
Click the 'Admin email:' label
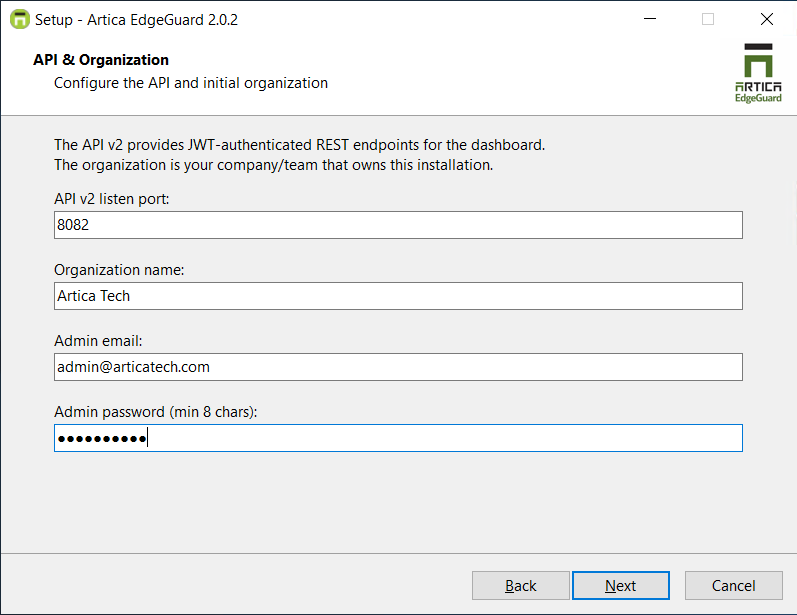[98, 341]
